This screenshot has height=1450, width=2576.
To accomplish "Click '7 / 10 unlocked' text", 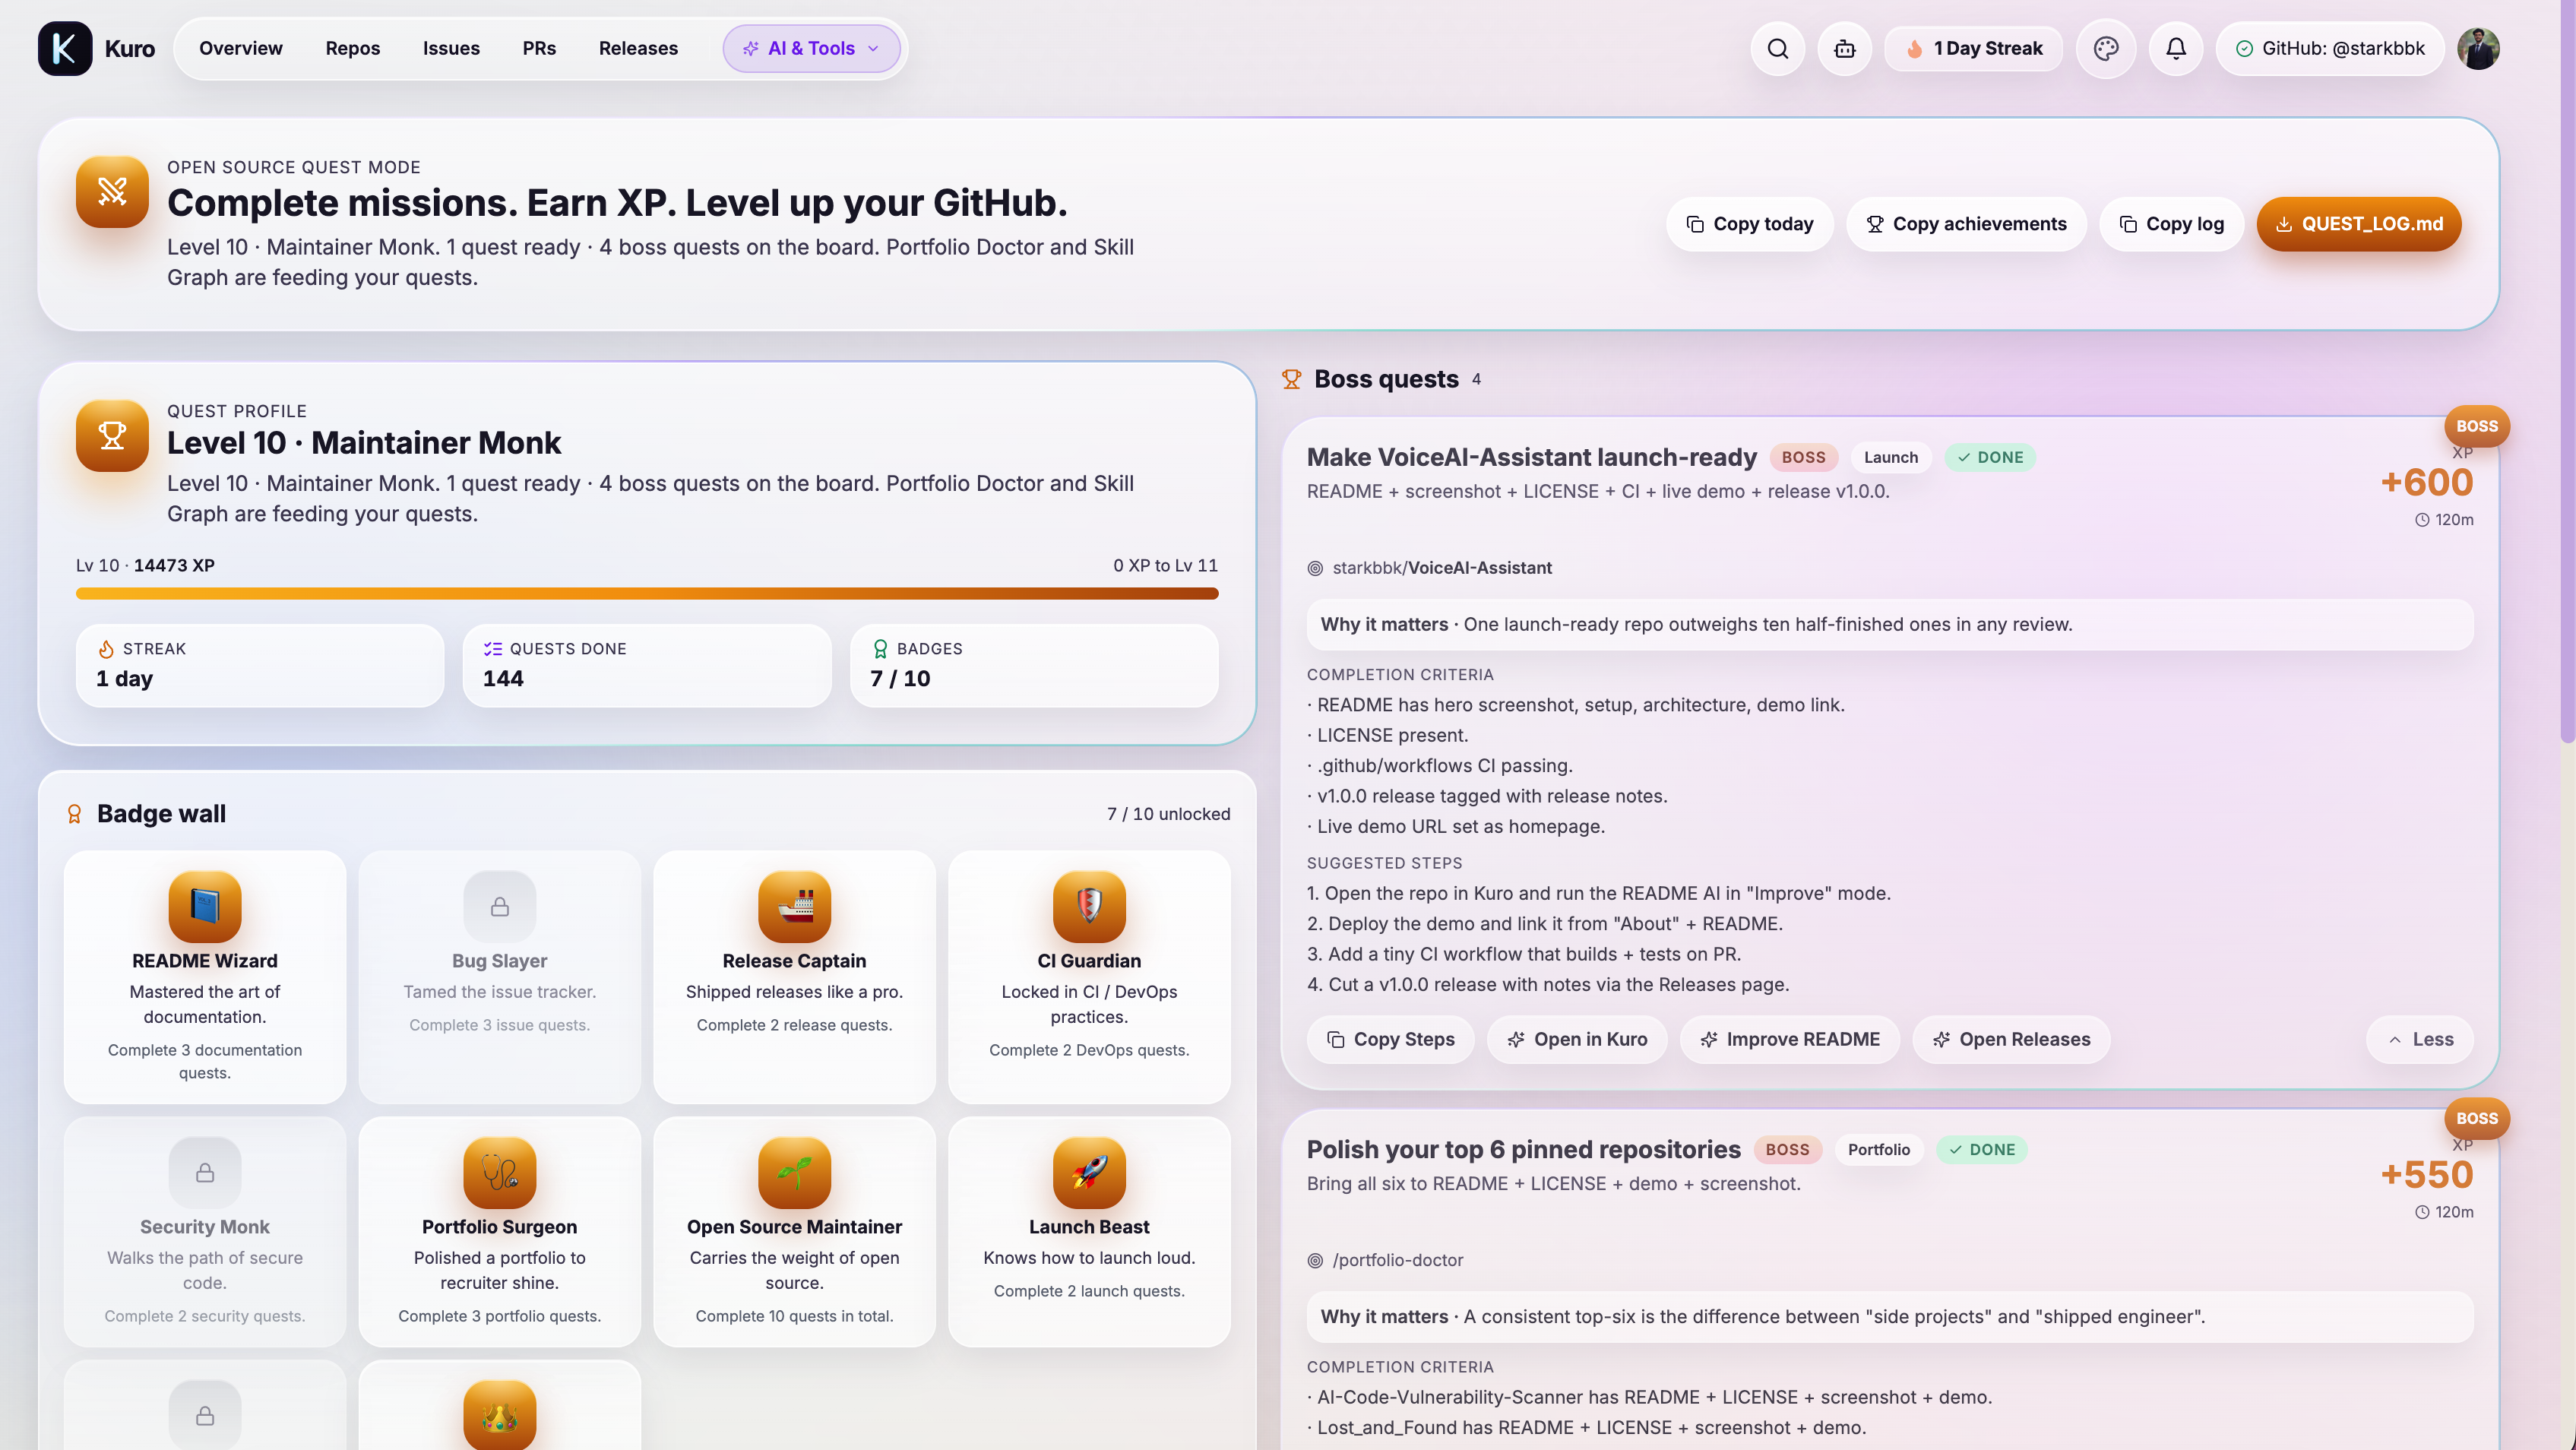I will [1168, 814].
